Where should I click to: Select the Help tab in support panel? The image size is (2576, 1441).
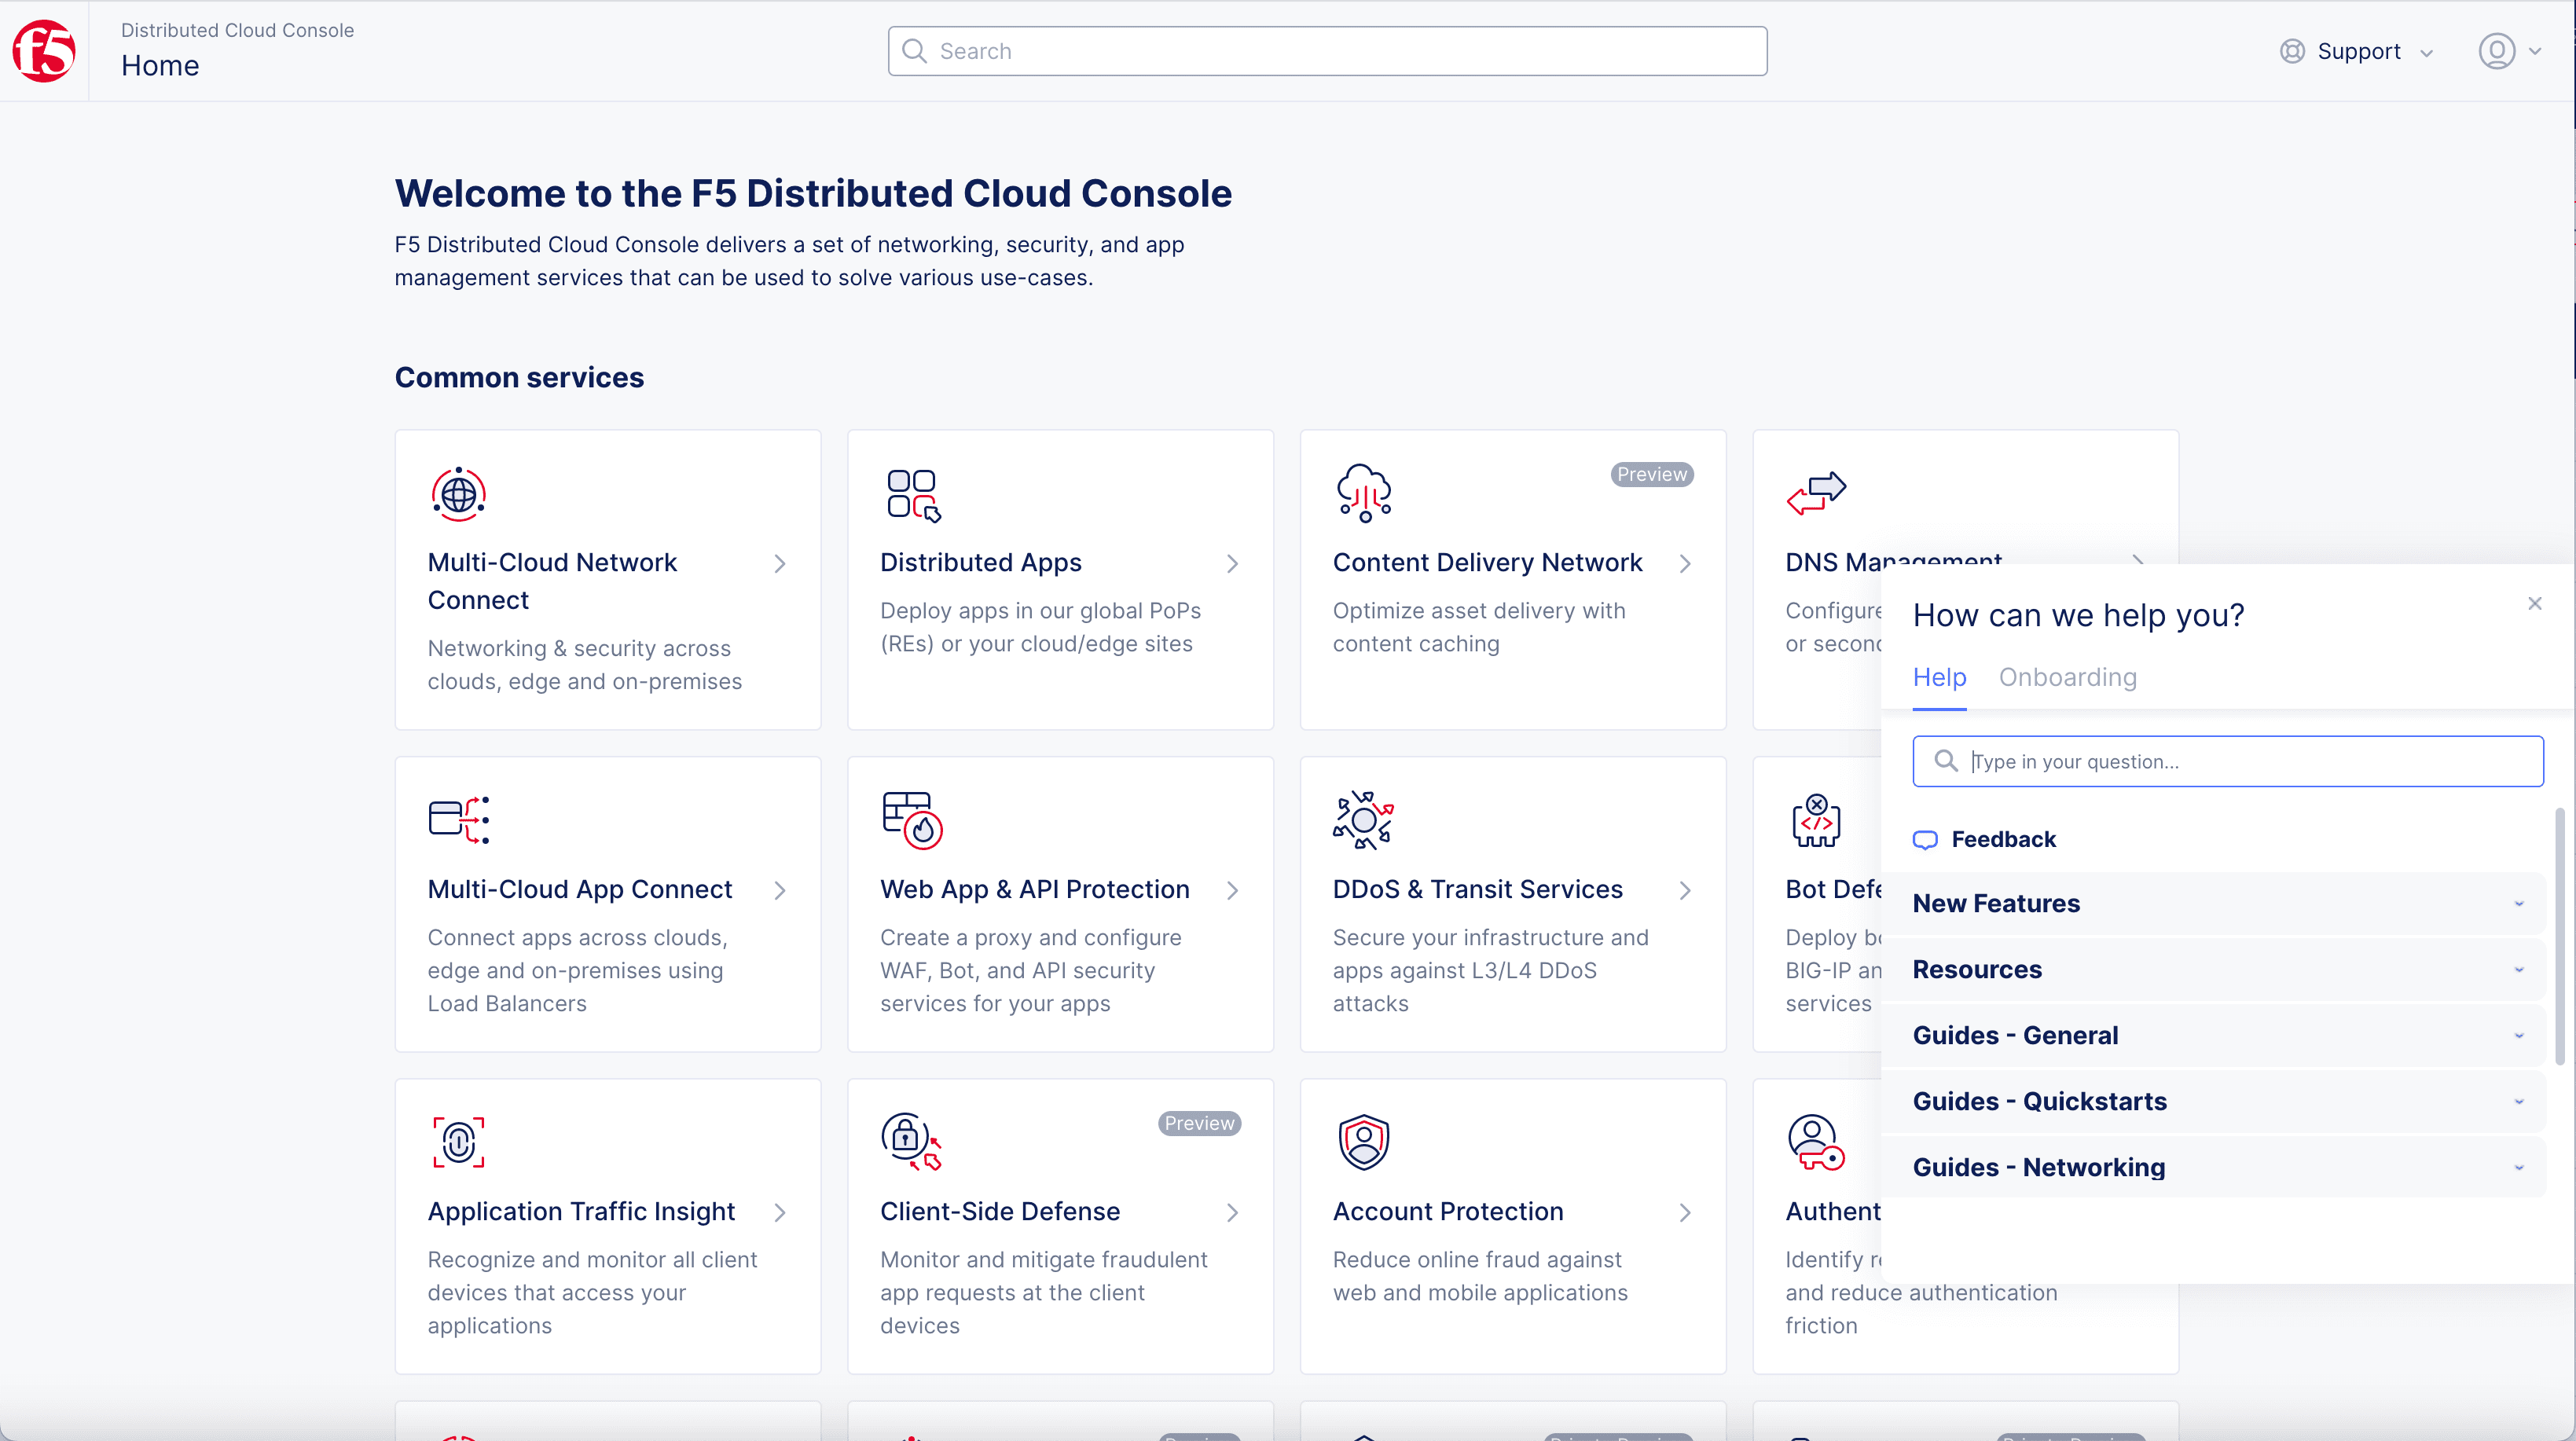point(1939,677)
